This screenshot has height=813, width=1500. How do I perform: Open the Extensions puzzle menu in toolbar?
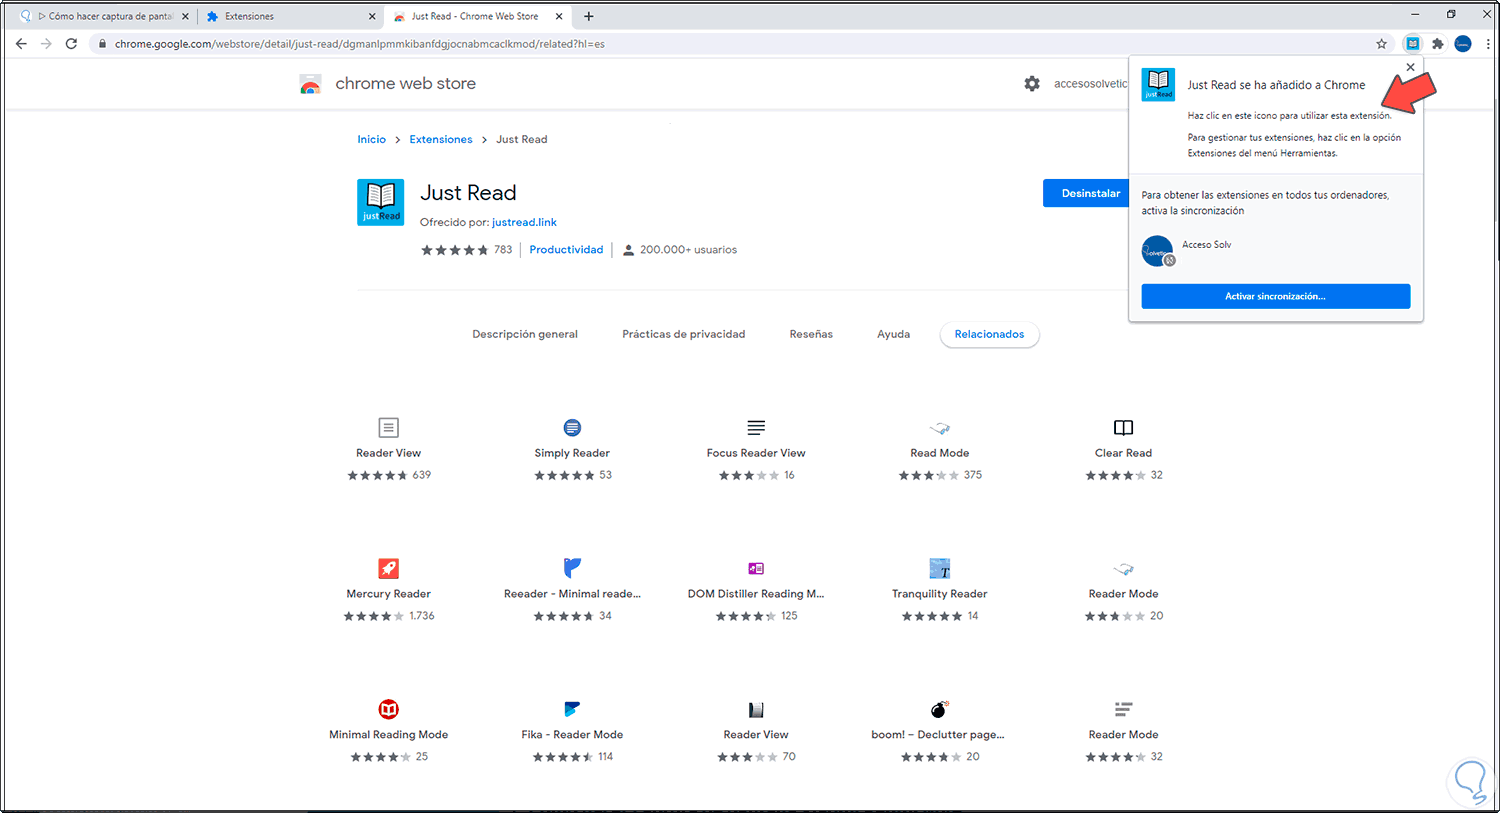pyautogui.click(x=1437, y=44)
